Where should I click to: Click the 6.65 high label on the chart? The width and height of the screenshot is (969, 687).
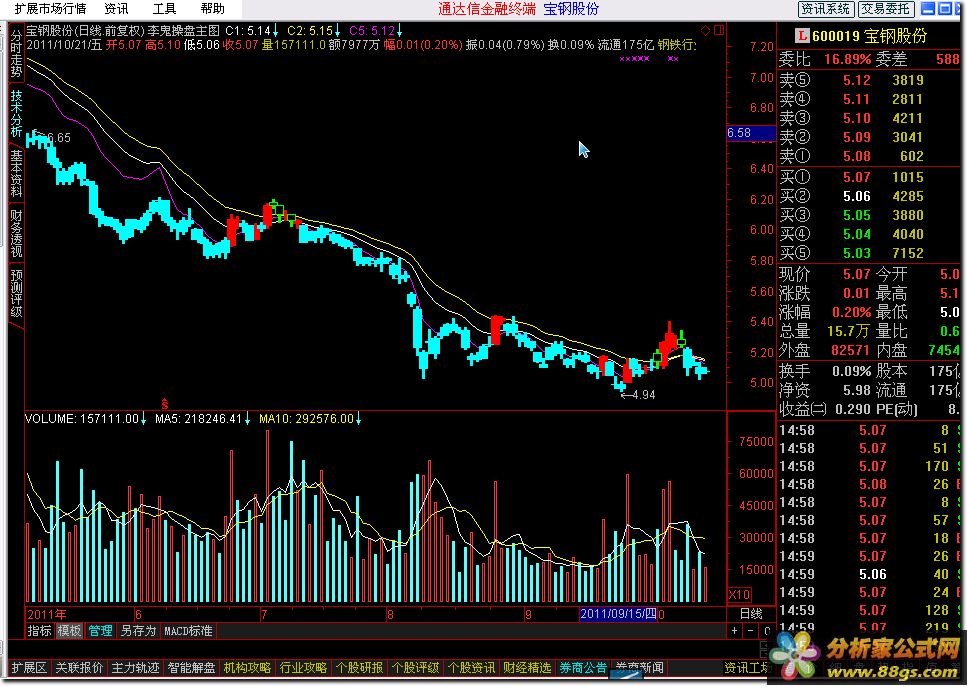coord(59,138)
